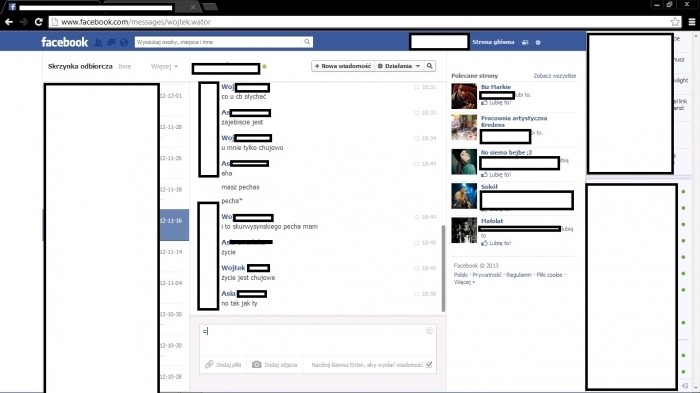Toggle the Enter-to-send checkbox
This screenshot has width=700, height=393.
(429, 365)
